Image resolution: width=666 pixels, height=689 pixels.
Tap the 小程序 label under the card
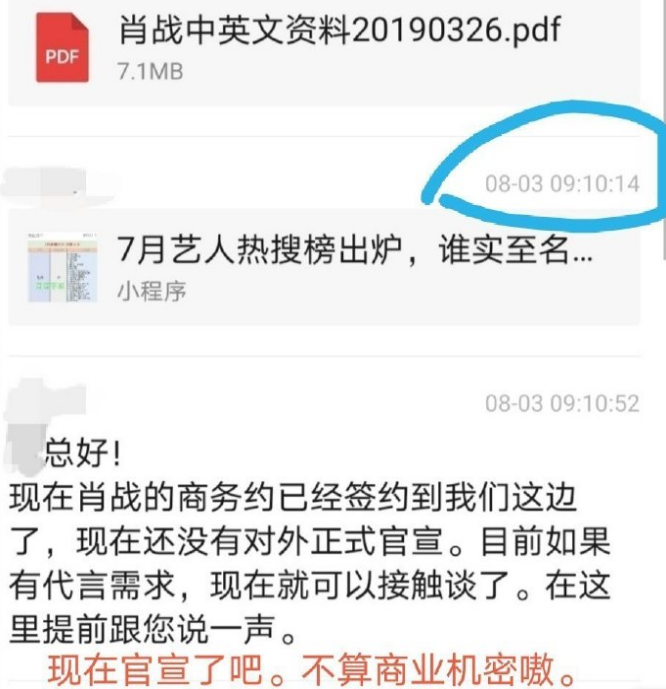click(x=152, y=291)
